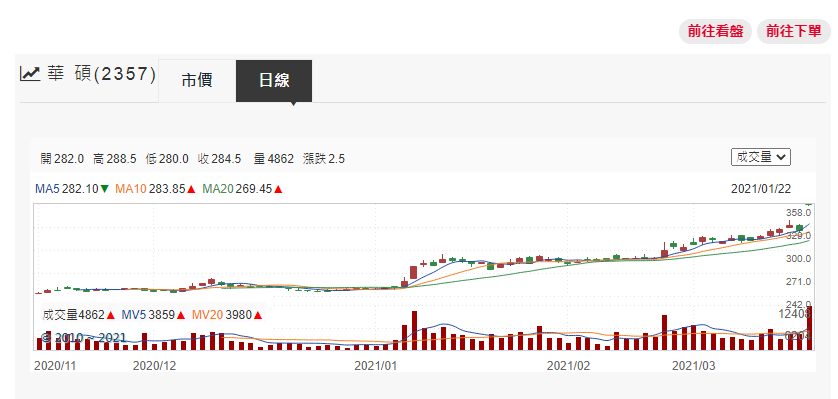Click the high price 高 288.5
The image size is (838, 399).
click(114, 159)
